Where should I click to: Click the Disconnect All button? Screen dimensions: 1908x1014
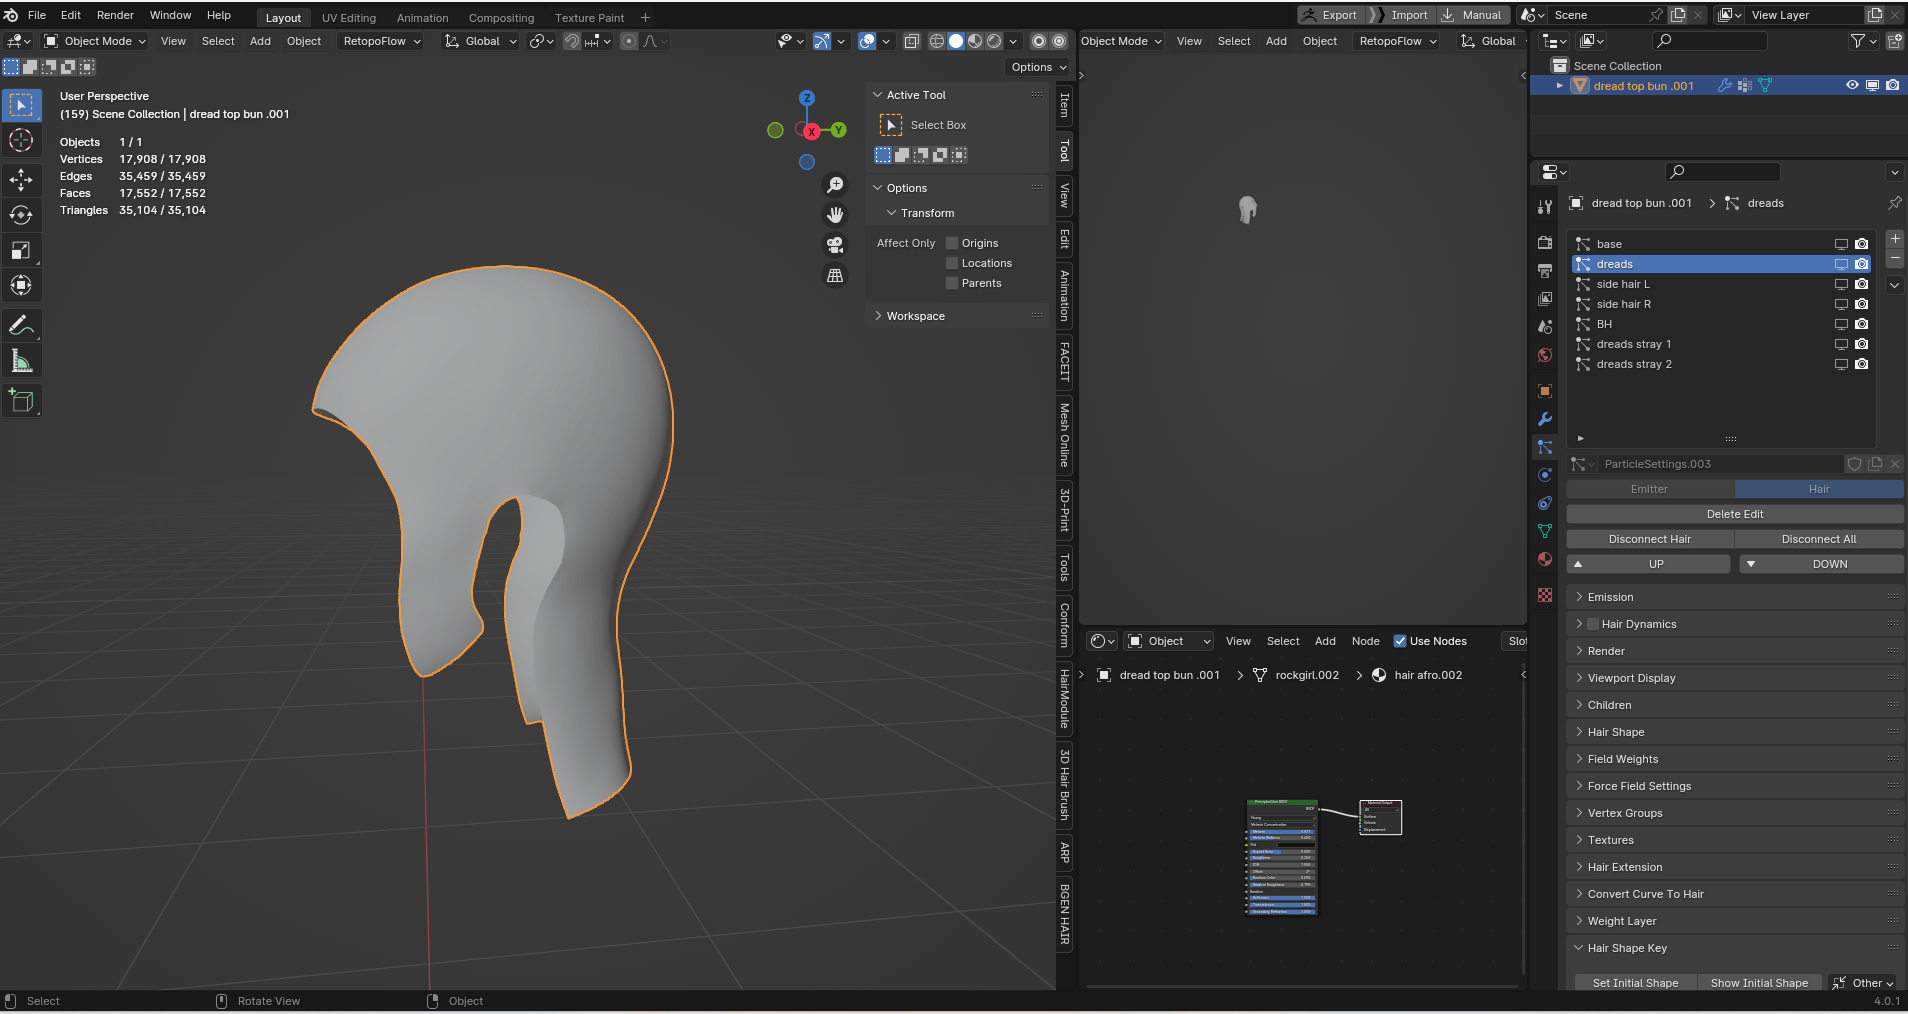pyautogui.click(x=1819, y=539)
